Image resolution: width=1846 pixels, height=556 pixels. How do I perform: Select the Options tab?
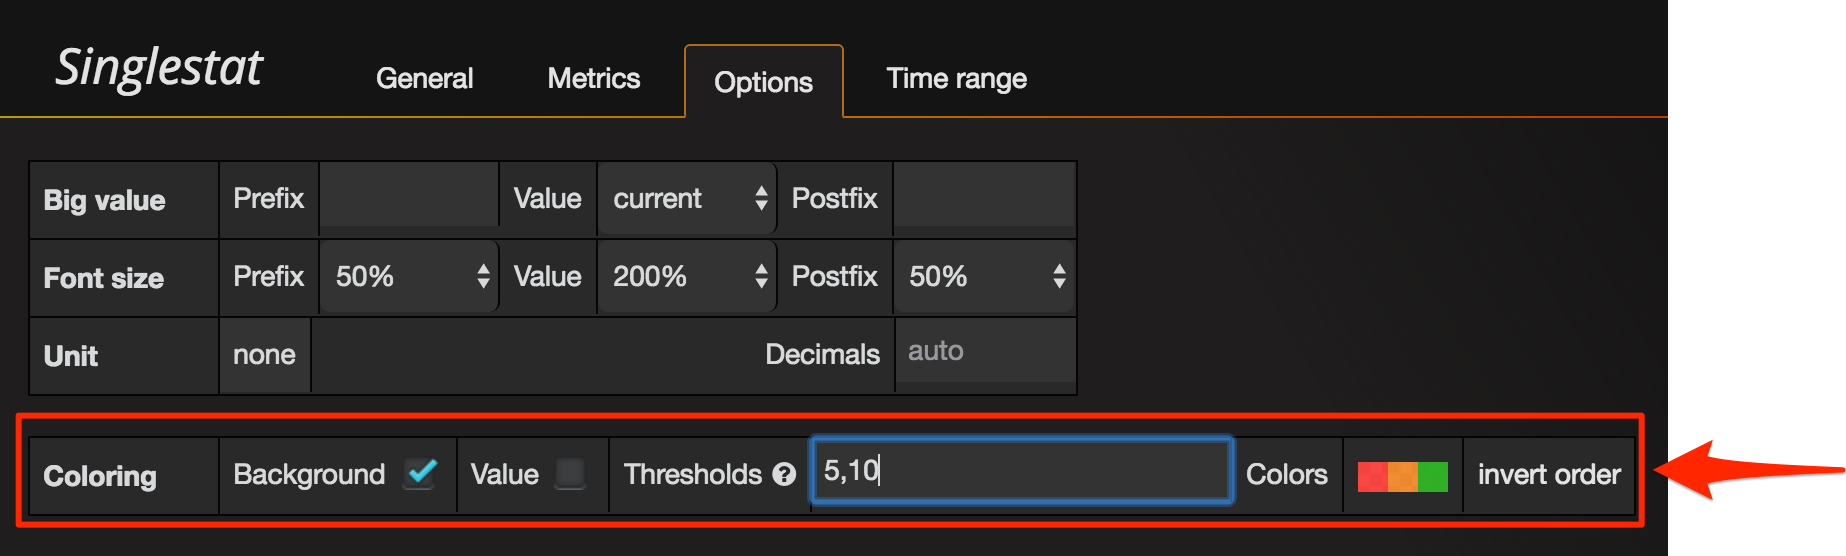(x=763, y=82)
